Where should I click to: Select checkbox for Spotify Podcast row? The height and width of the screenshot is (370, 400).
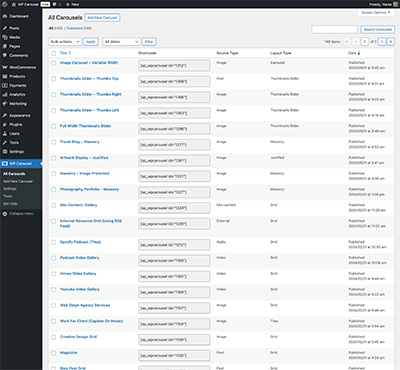[53, 242]
